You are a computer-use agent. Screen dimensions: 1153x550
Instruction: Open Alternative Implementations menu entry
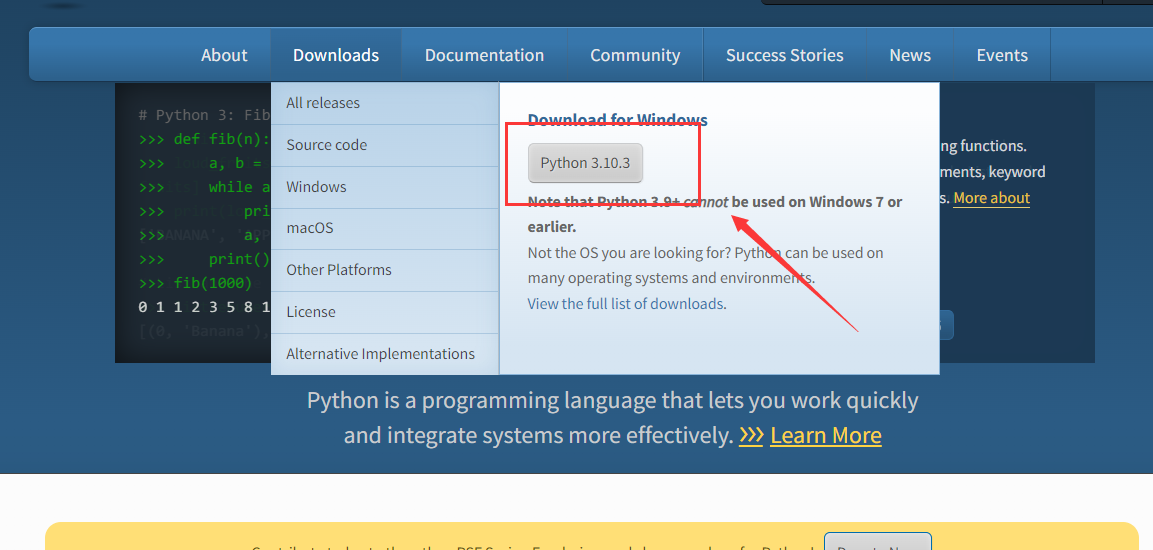(x=380, y=354)
